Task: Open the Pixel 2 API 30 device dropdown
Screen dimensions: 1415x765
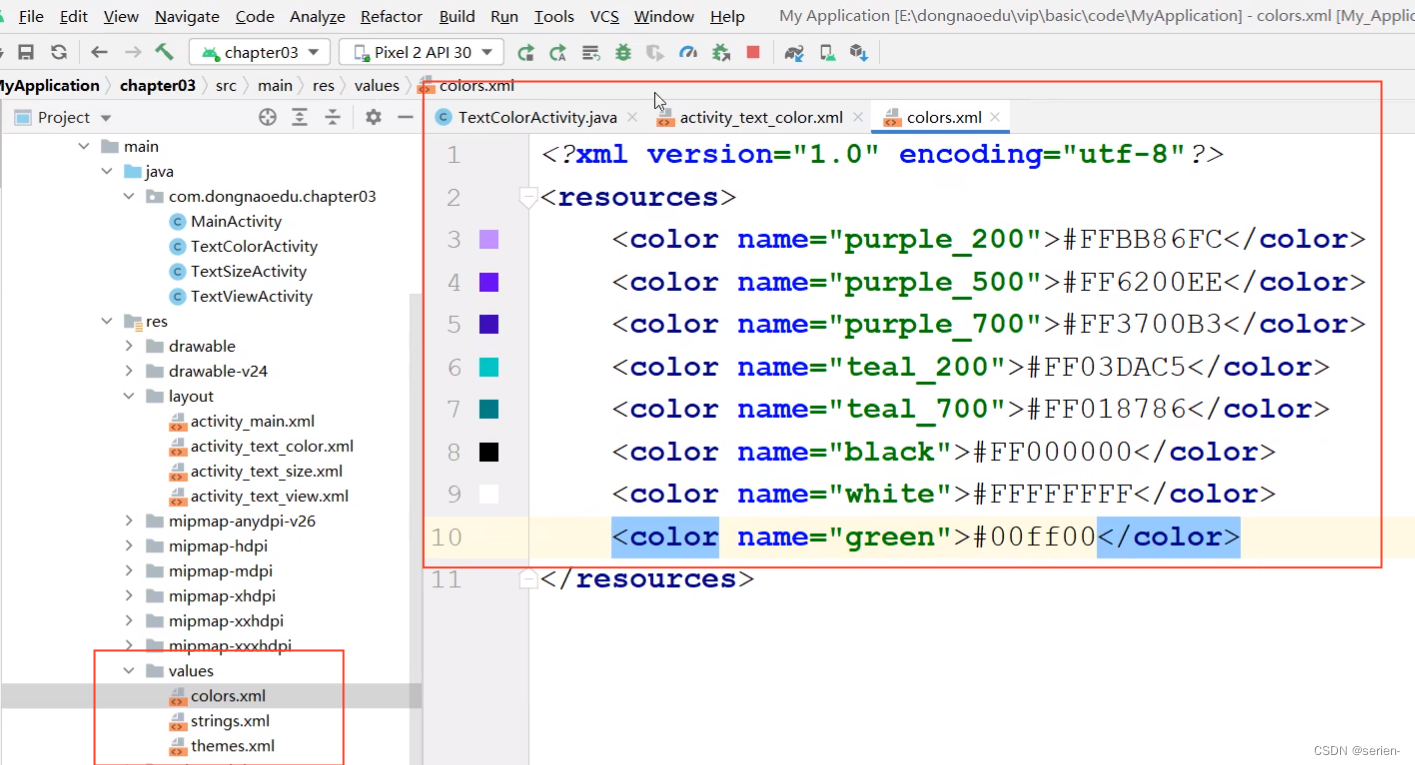Action: tap(421, 52)
